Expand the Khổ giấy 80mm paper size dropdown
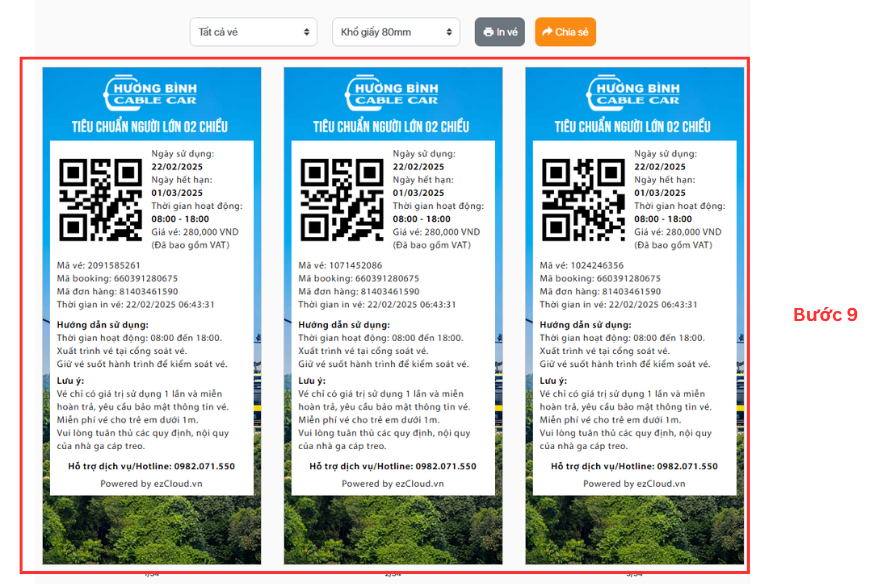 pyautogui.click(x=396, y=32)
